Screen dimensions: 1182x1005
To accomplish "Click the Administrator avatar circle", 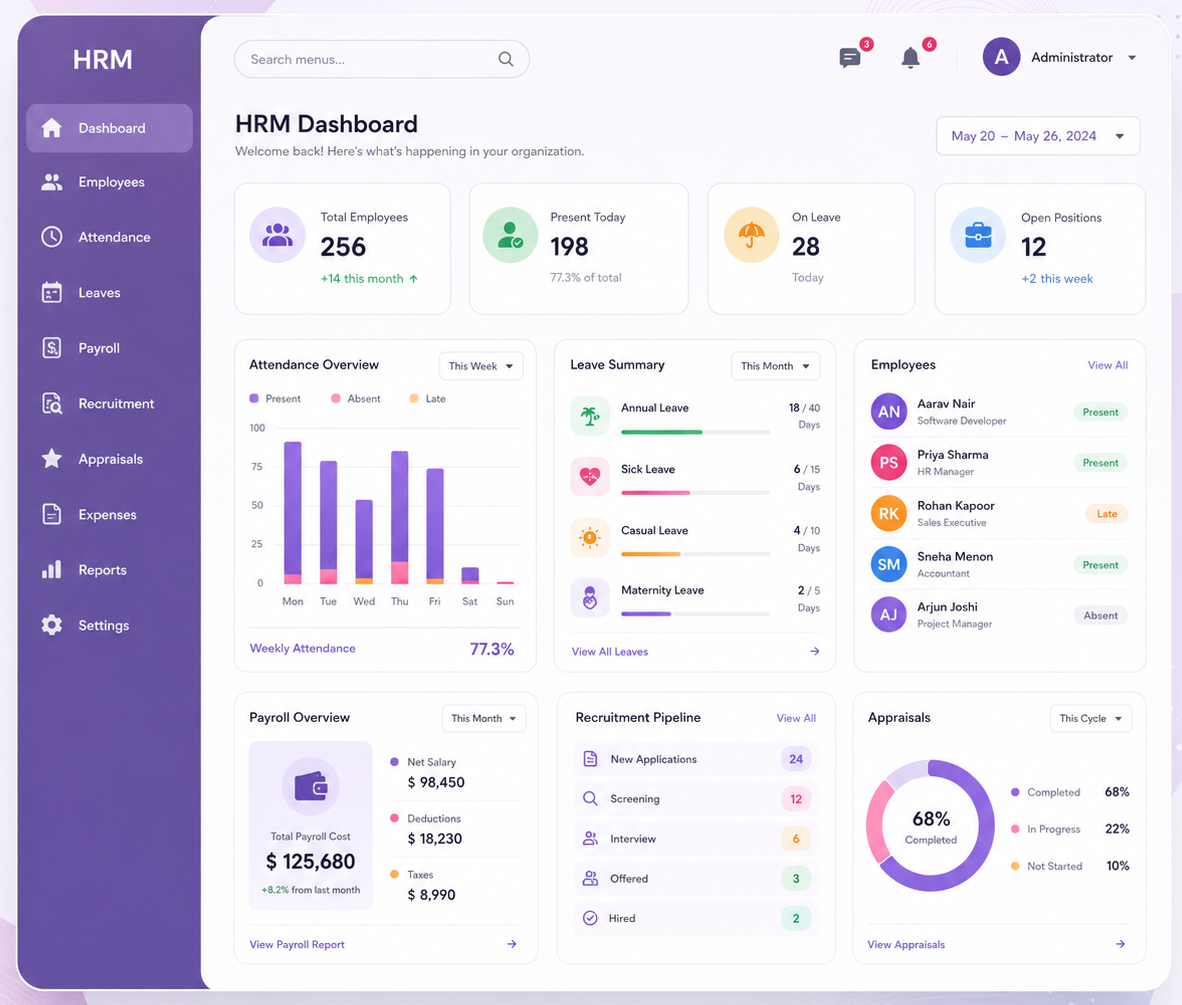I will click(x=1001, y=57).
